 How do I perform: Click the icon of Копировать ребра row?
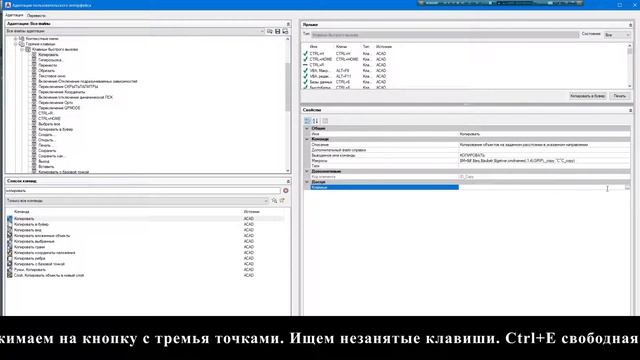[10, 258]
